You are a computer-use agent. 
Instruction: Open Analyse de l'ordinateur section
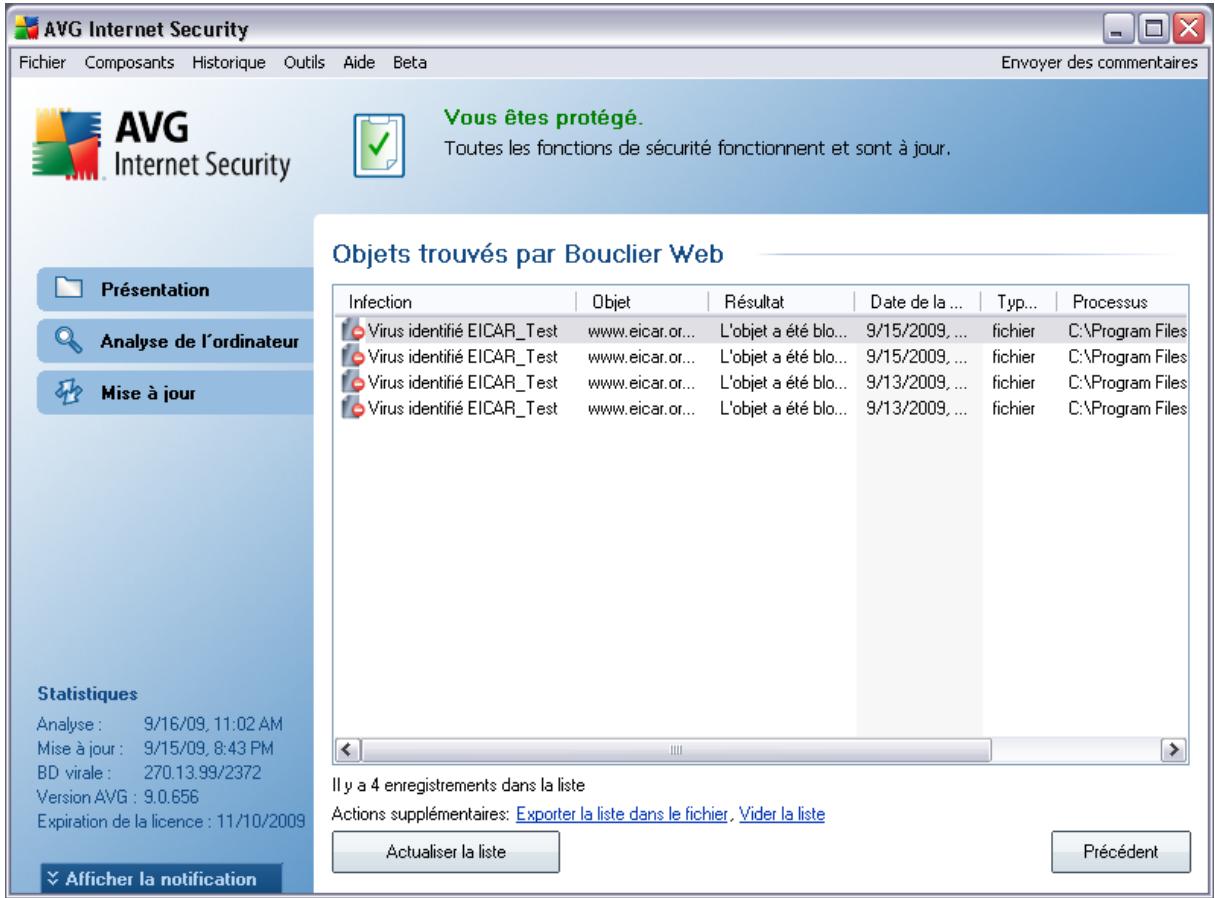[x=175, y=343]
